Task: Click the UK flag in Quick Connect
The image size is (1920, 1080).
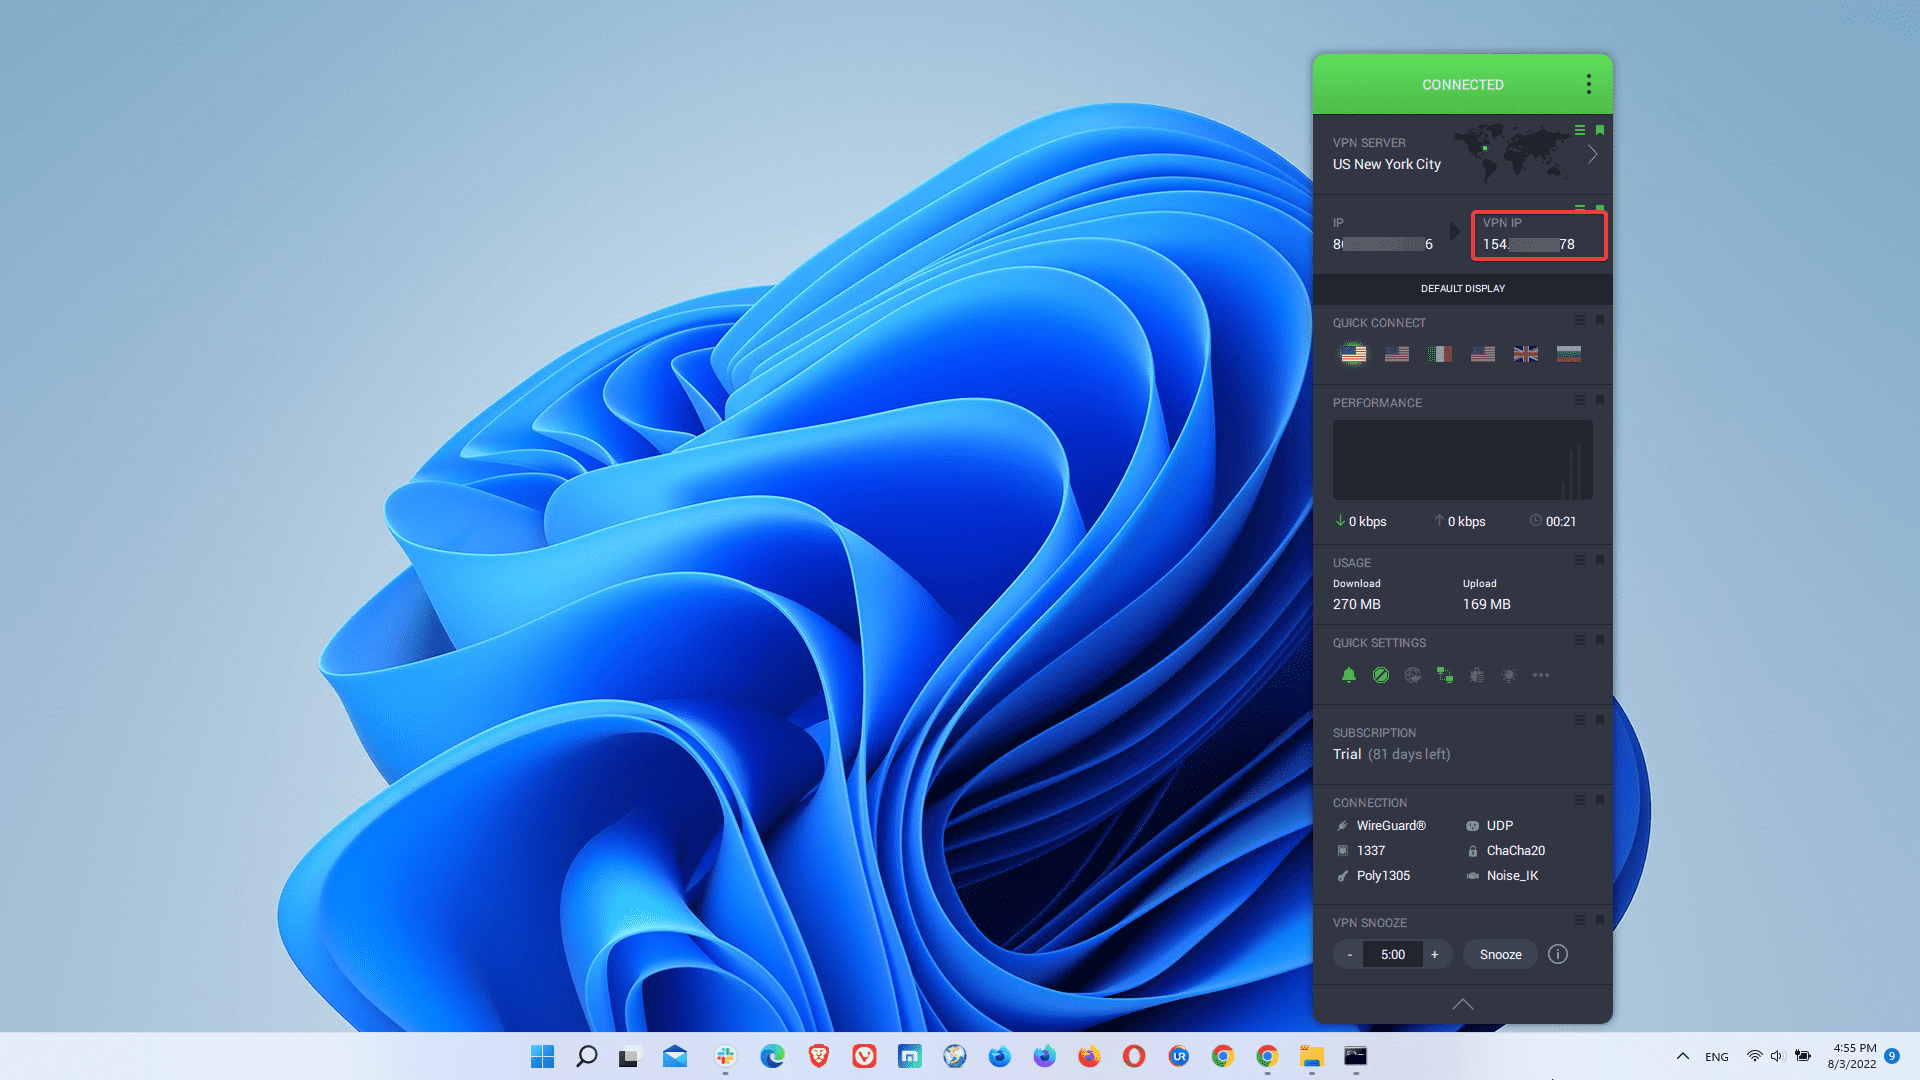Action: click(x=1526, y=354)
